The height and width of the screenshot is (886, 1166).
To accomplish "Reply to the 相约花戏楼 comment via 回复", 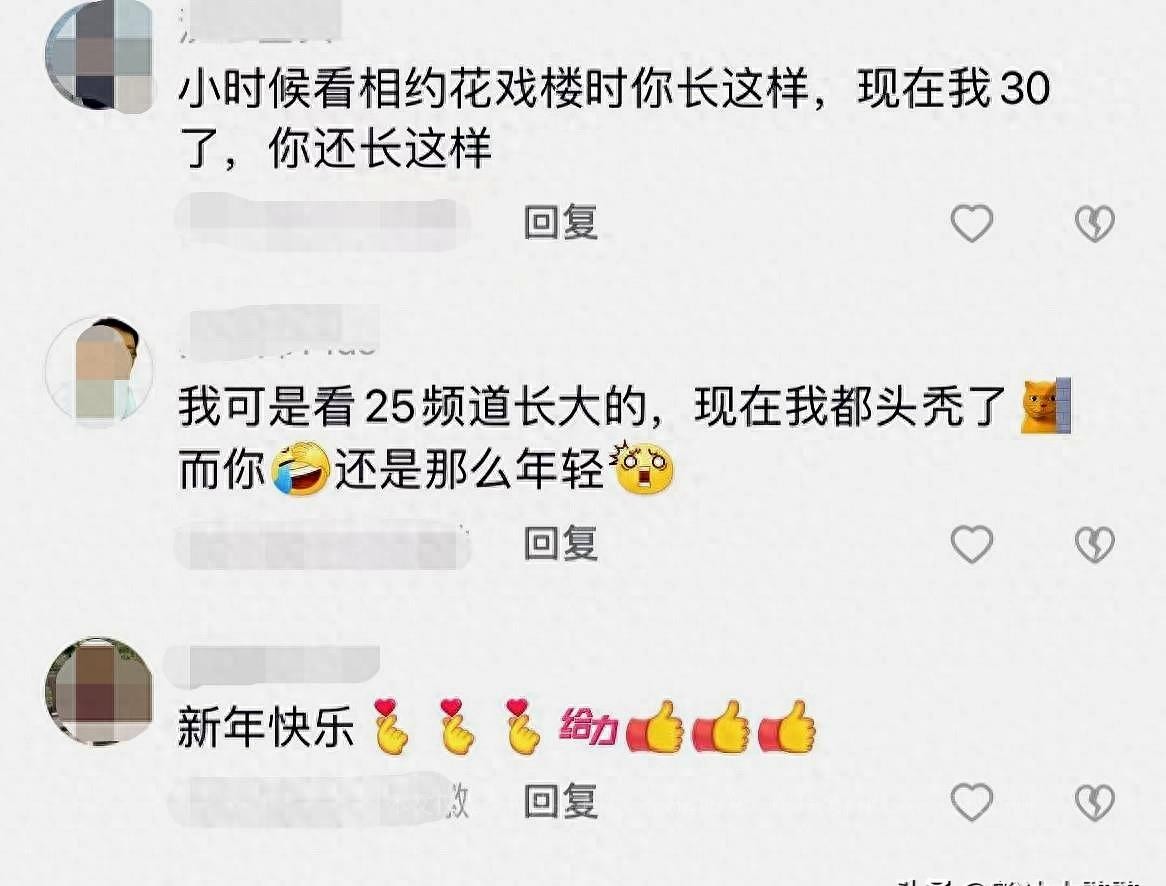I will 561,222.
